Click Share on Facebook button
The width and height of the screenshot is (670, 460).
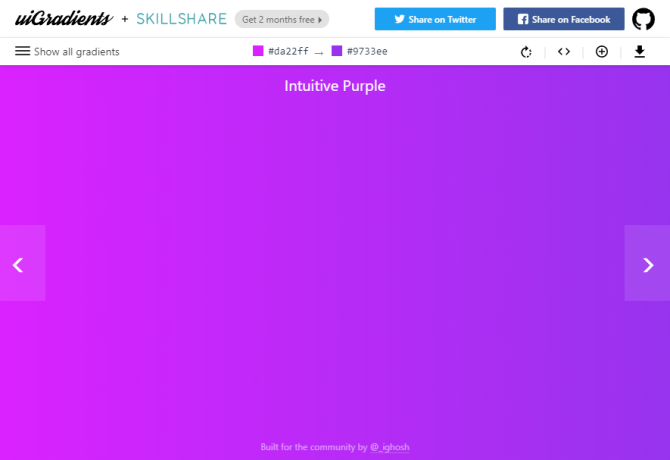[x=564, y=19]
